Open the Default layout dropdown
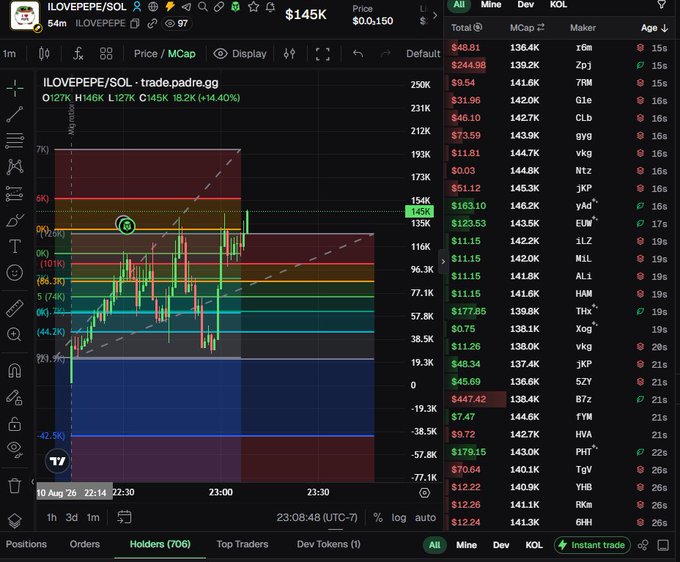Viewport: 680px width, 562px height. (423, 53)
